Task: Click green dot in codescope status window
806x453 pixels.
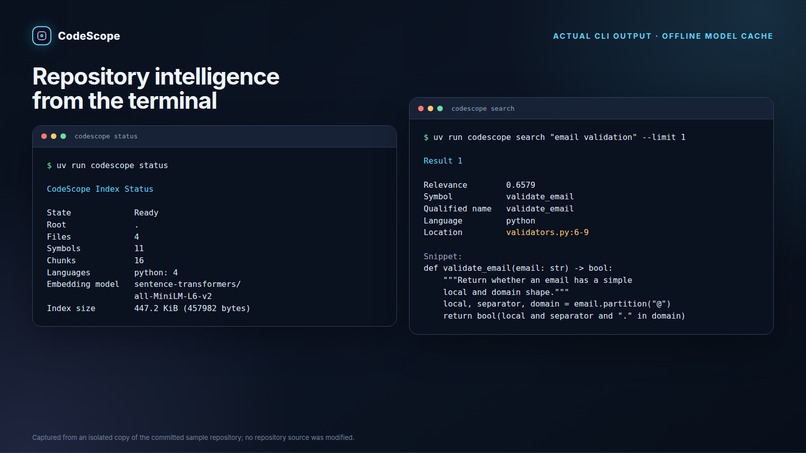Action: [63, 136]
